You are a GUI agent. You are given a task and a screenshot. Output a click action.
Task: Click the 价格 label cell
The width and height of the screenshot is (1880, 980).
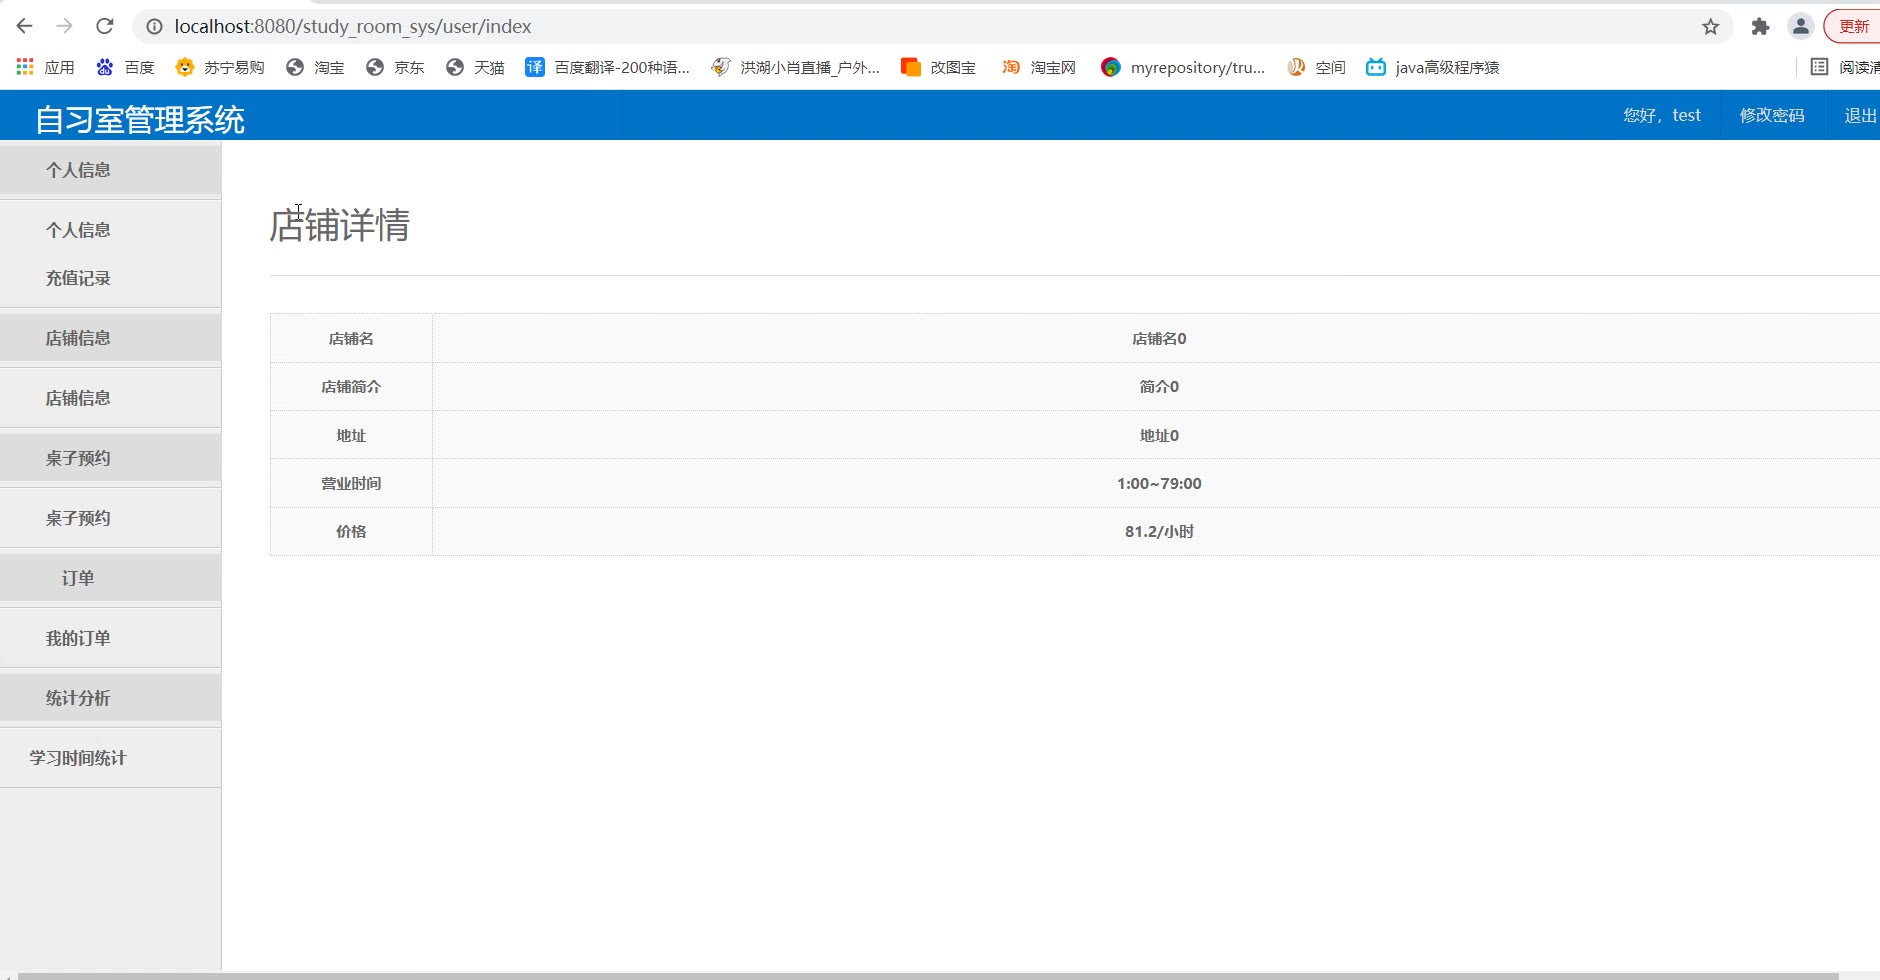pos(351,531)
